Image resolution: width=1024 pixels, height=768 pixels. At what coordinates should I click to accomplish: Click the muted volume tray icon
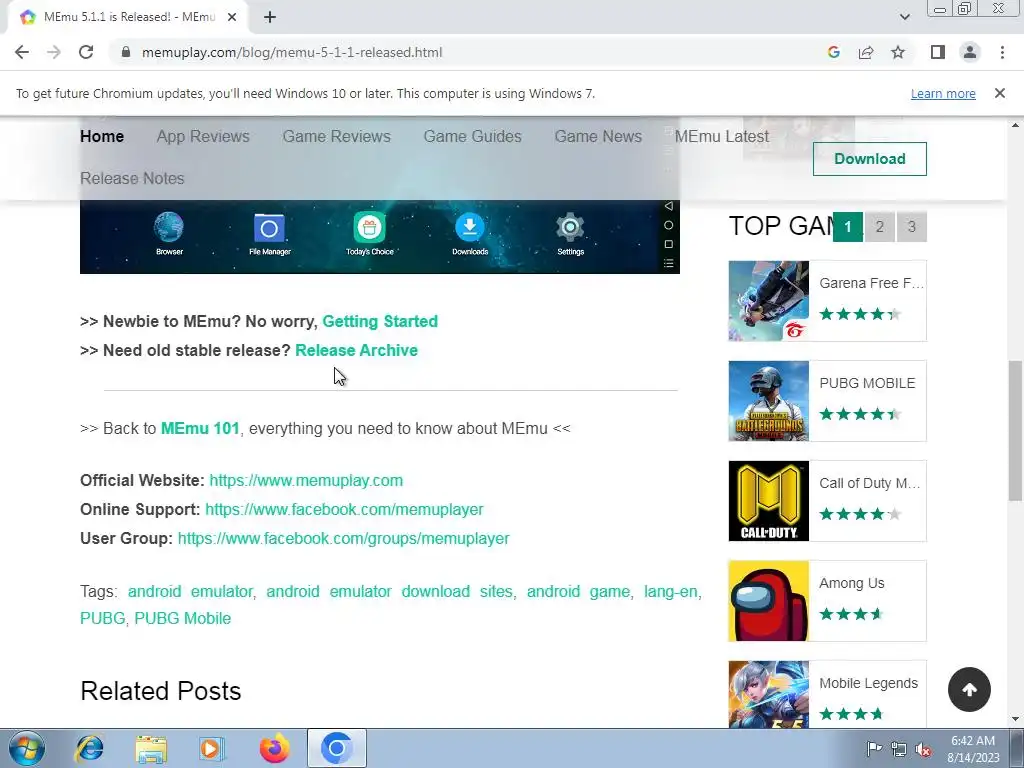[923, 748]
